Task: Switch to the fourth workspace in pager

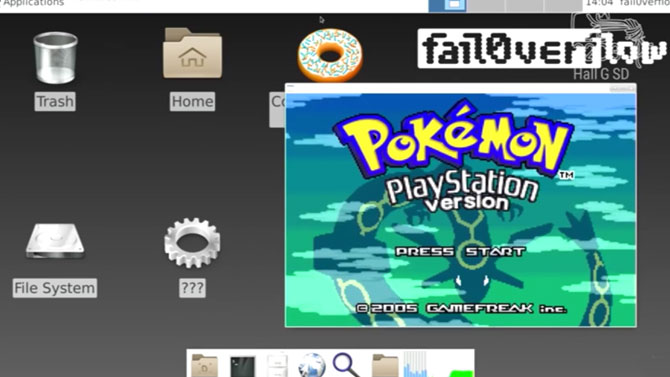Action: click(x=563, y=5)
